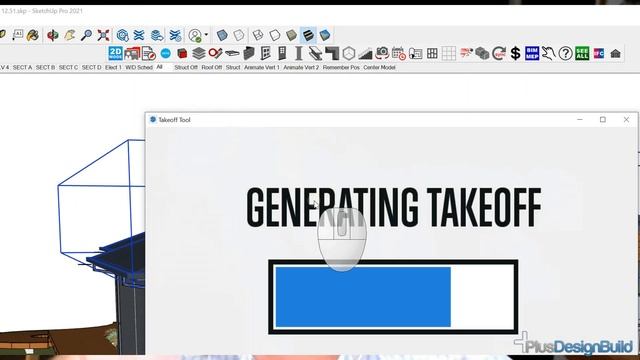Click the Generating Takeoff progress bar
This screenshot has width=640, height=360.
[393, 297]
